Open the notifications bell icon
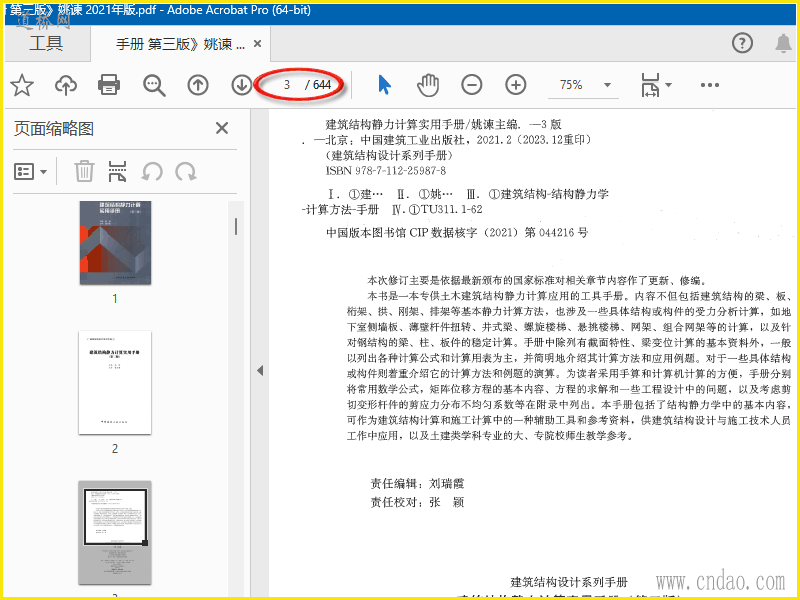The width and height of the screenshot is (800, 600). coord(783,43)
